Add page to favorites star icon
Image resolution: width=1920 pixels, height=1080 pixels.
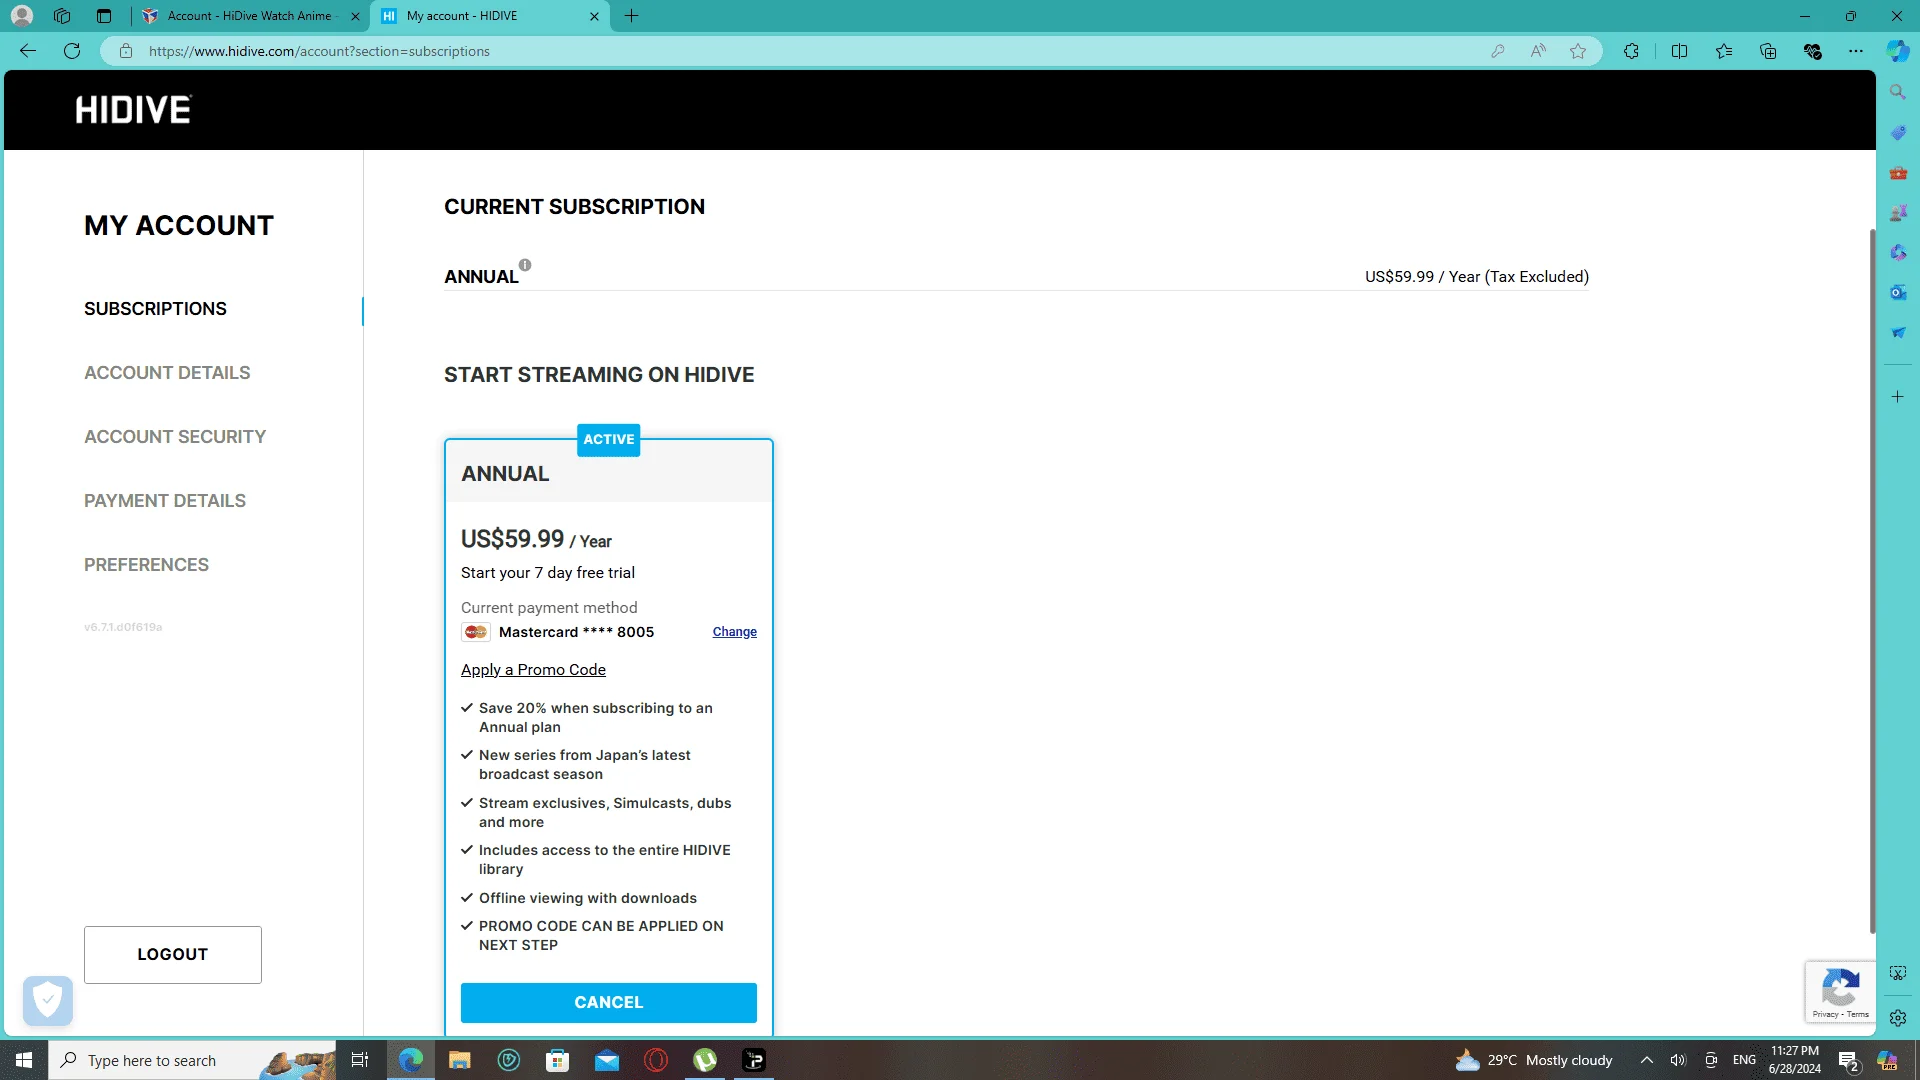click(x=1578, y=51)
